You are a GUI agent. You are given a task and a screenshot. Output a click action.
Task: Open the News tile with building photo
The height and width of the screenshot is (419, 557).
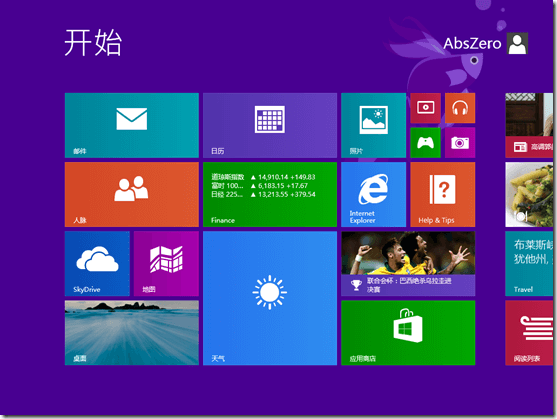[x=529, y=125]
